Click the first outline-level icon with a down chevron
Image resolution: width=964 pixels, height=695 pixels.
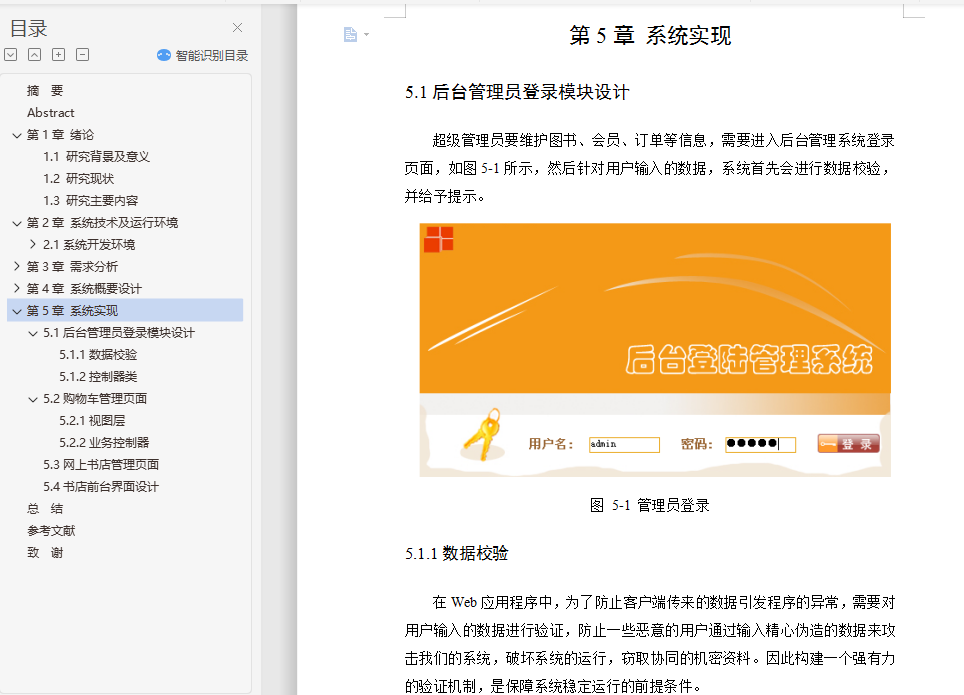(10, 55)
